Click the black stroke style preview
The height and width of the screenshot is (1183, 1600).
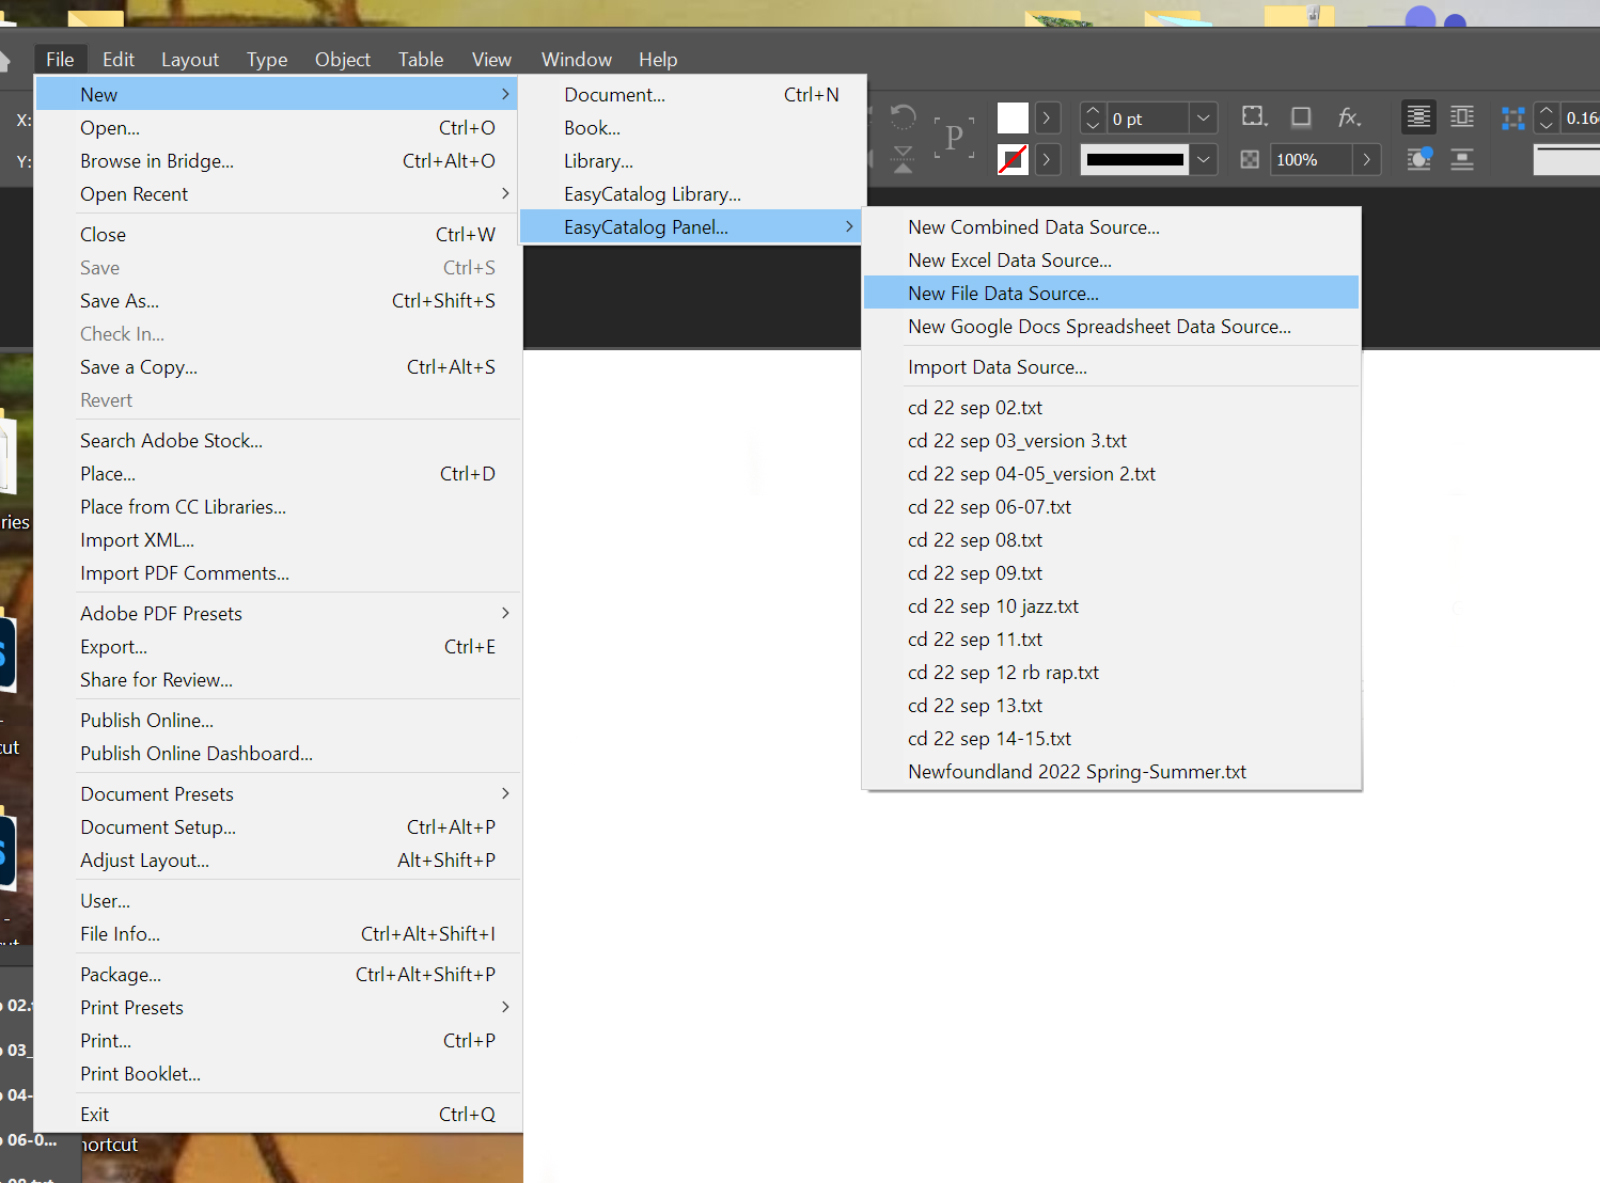[1135, 160]
